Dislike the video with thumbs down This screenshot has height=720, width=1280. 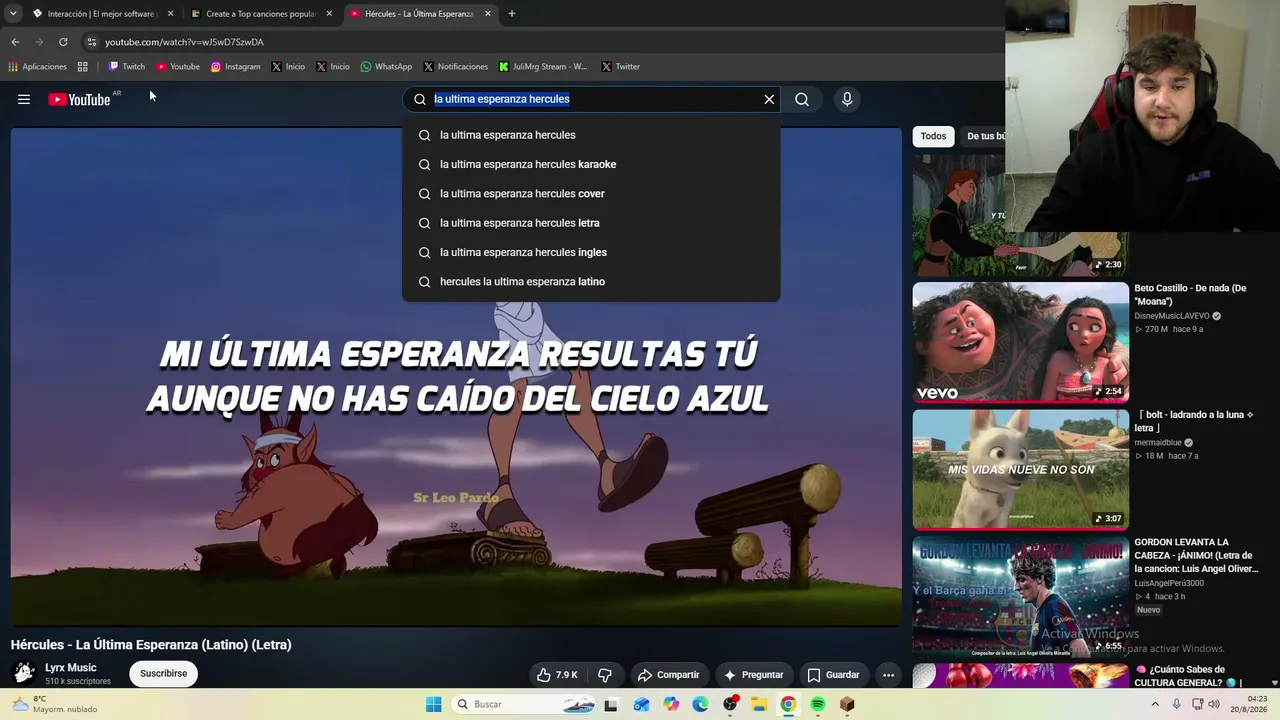605,675
